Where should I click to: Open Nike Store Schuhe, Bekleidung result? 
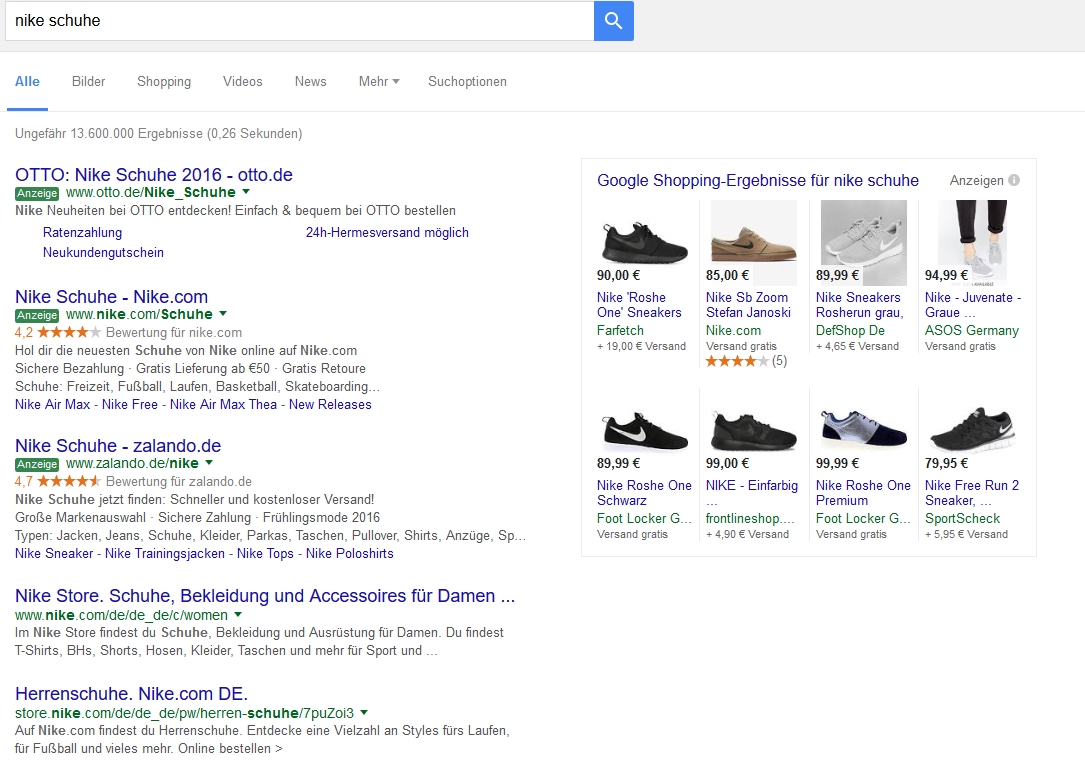265,596
